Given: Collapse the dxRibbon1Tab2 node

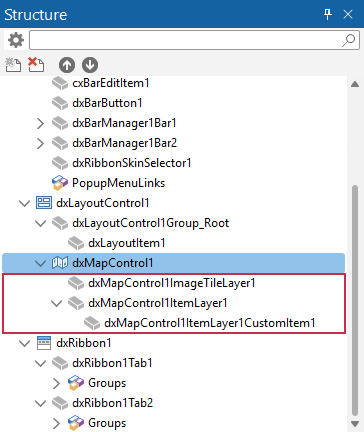Looking at the screenshot, I should 41,403.
